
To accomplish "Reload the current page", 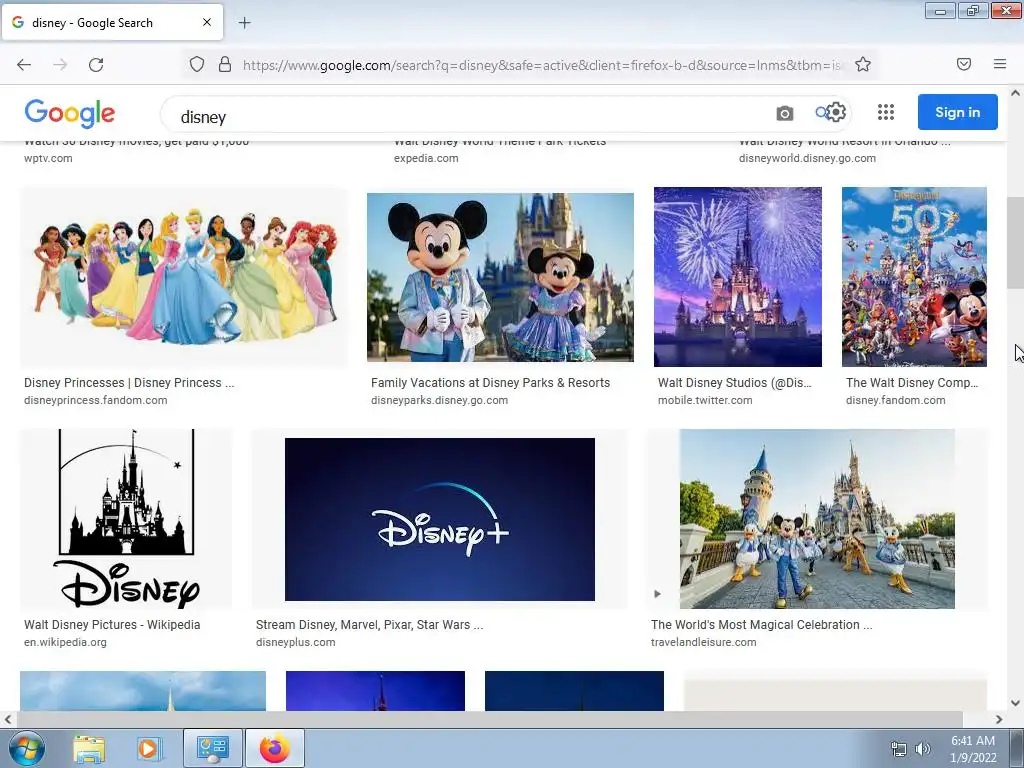I will 96,65.
